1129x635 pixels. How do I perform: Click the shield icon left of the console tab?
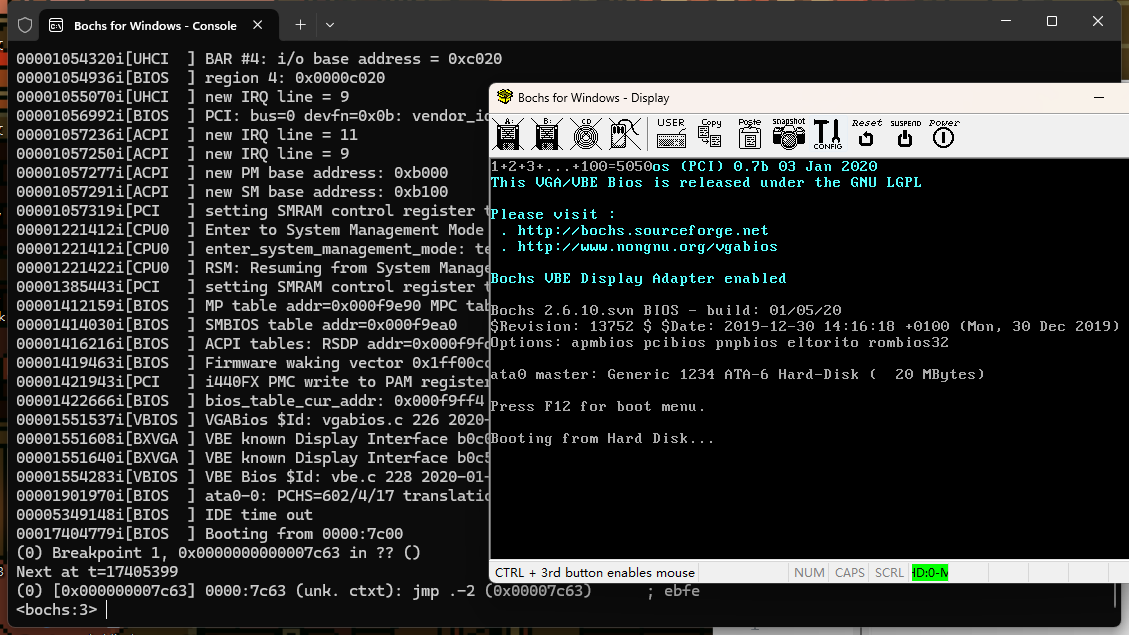point(25,25)
